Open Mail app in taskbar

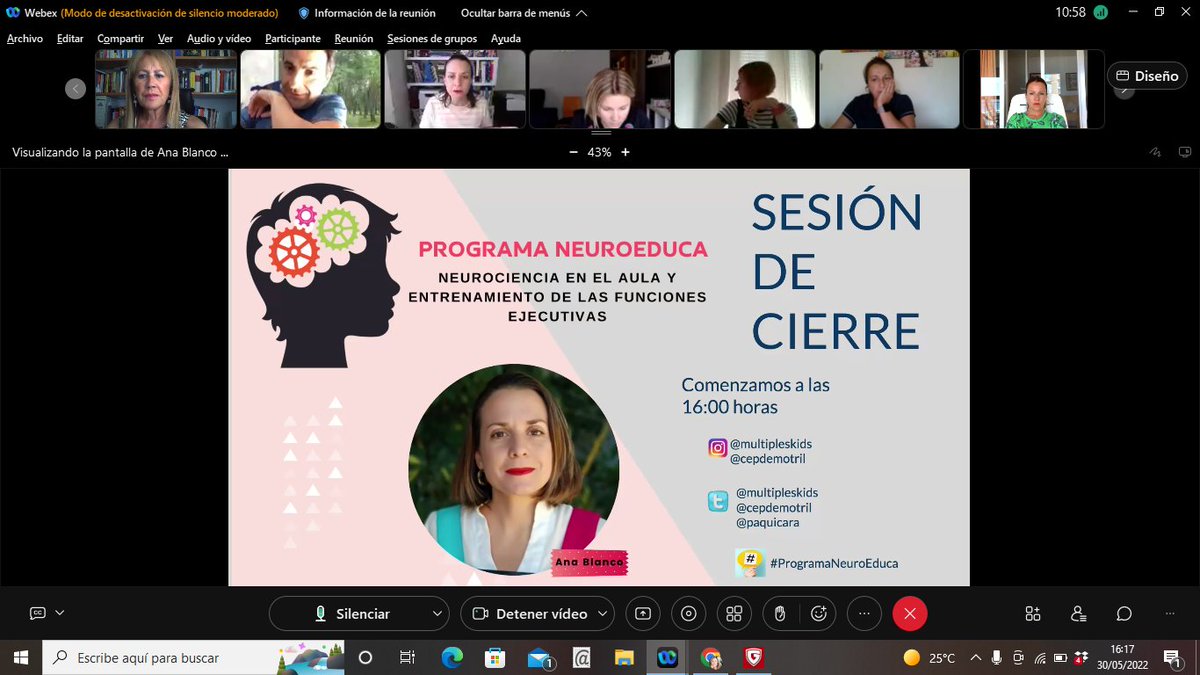(540, 657)
